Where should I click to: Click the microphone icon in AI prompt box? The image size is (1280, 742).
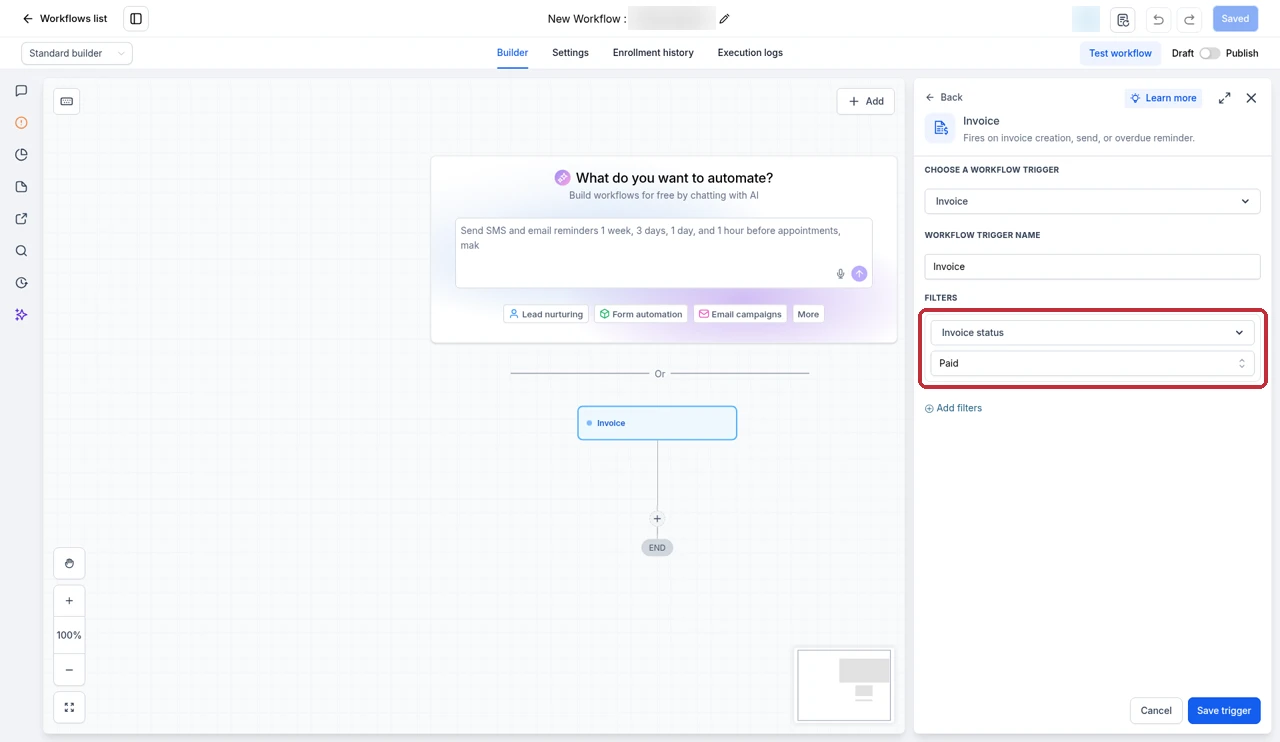840,274
